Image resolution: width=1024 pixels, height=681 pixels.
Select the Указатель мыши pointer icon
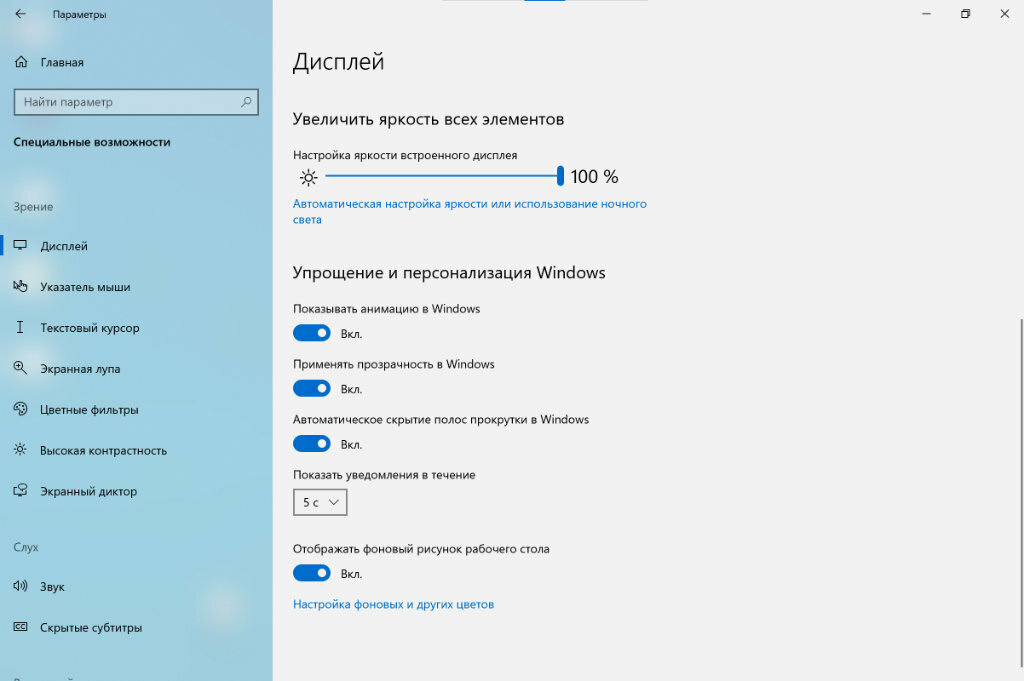20,286
